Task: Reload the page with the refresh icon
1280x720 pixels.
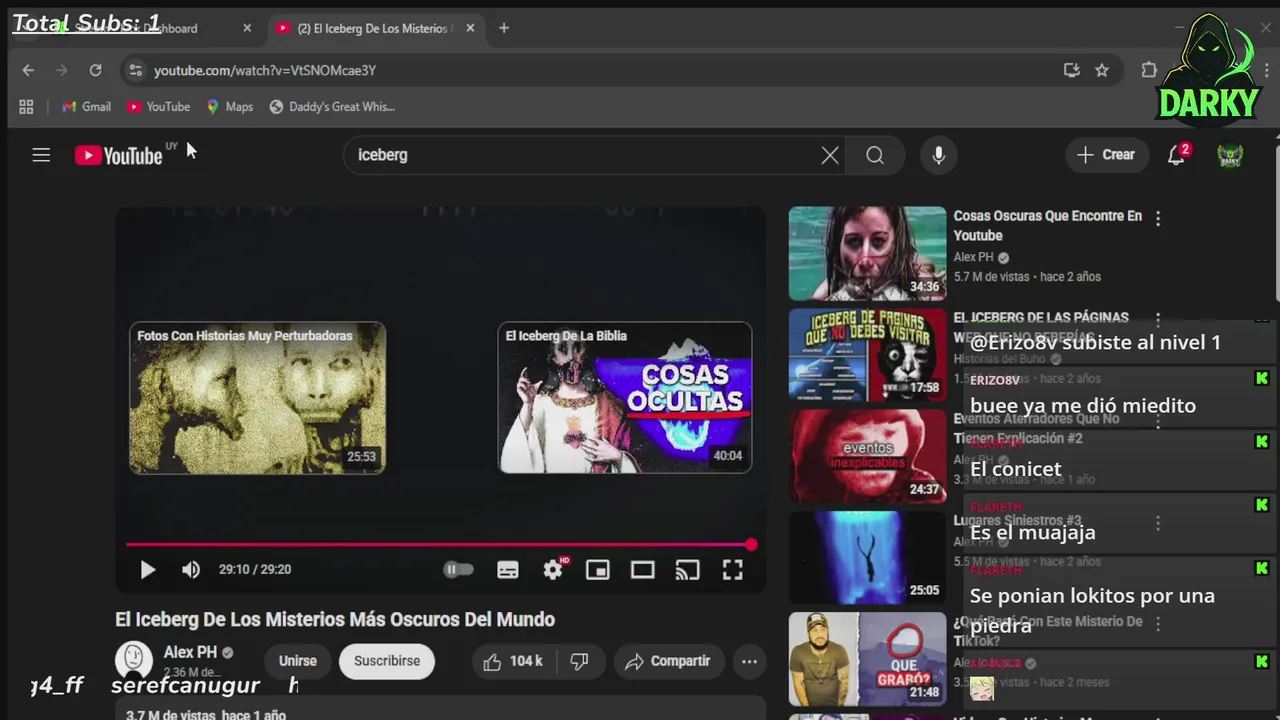Action: (95, 70)
